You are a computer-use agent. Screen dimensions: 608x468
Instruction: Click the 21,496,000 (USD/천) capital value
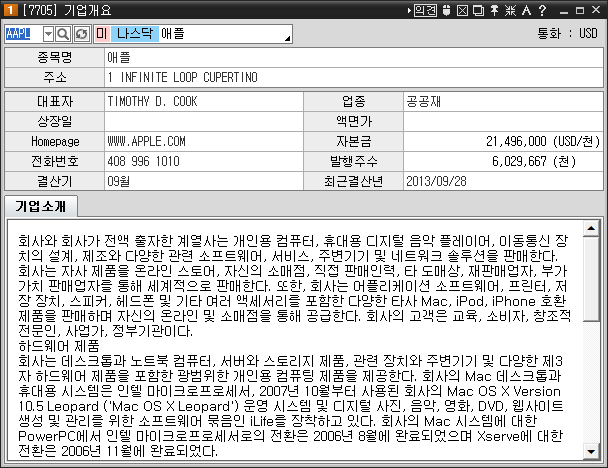tap(543, 142)
